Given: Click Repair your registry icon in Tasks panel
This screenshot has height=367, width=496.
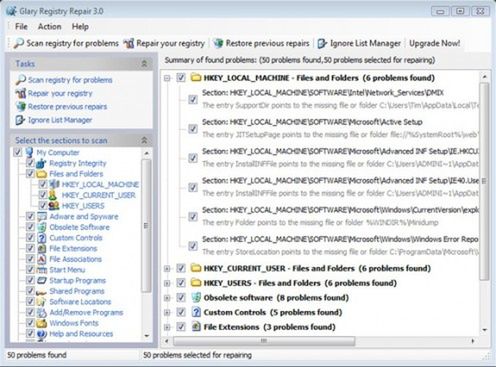Looking at the screenshot, I should (21, 93).
